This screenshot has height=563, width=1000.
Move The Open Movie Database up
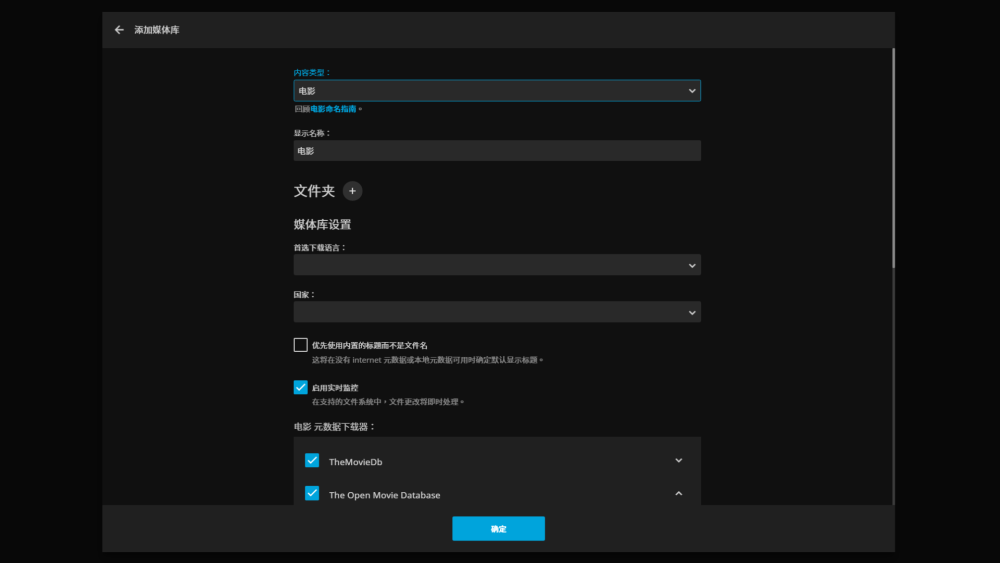[x=678, y=494]
